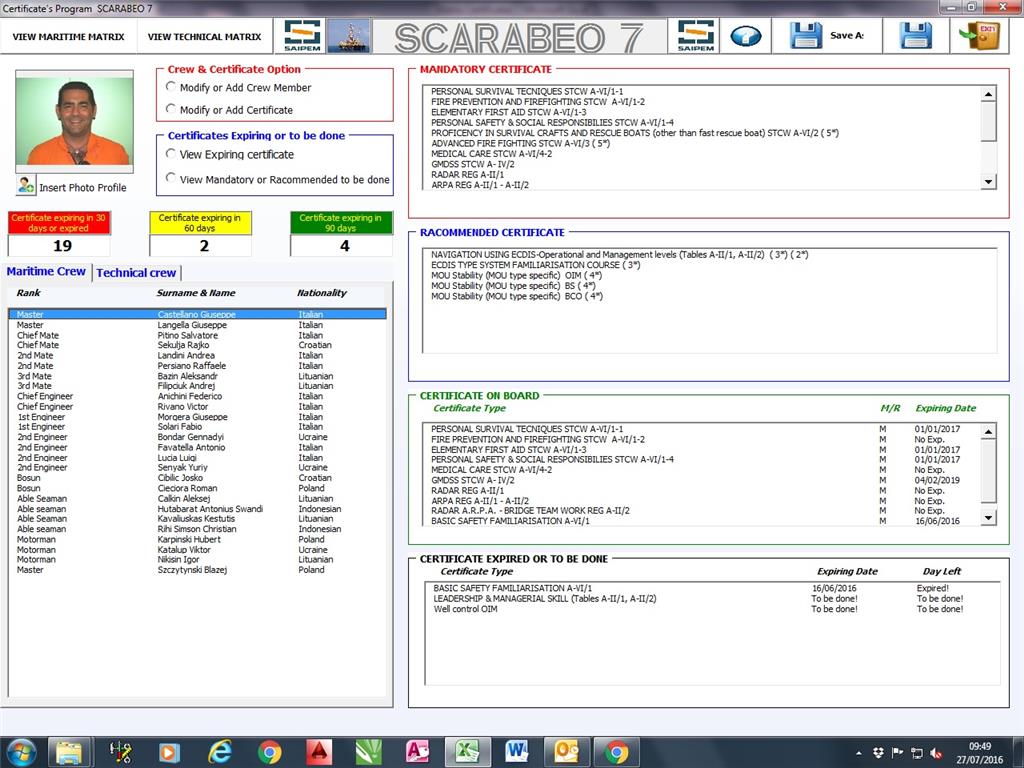The height and width of the screenshot is (768, 1024).
Task: Open Windows Start button
Action: 21,752
